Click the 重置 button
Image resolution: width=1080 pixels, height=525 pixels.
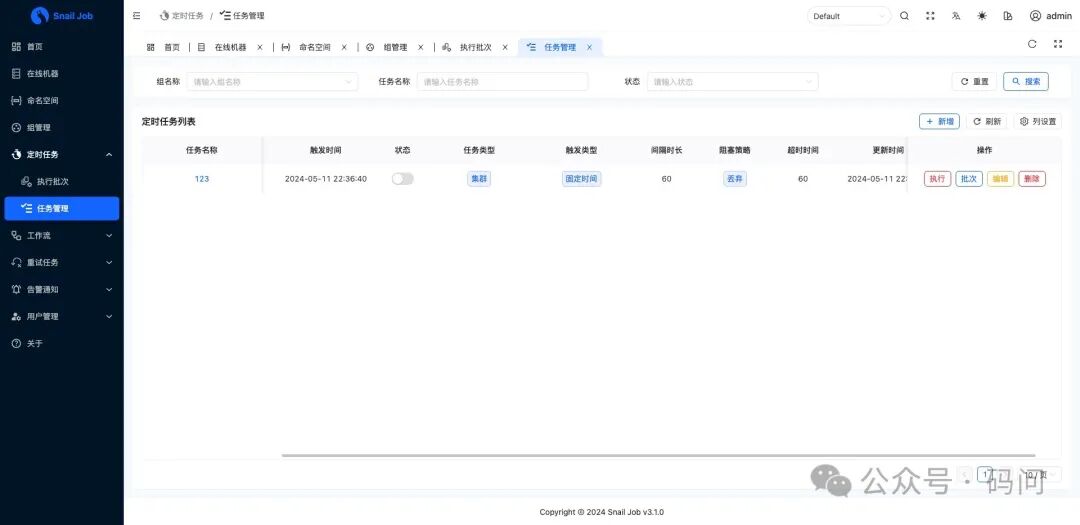(x=974, y=81)
